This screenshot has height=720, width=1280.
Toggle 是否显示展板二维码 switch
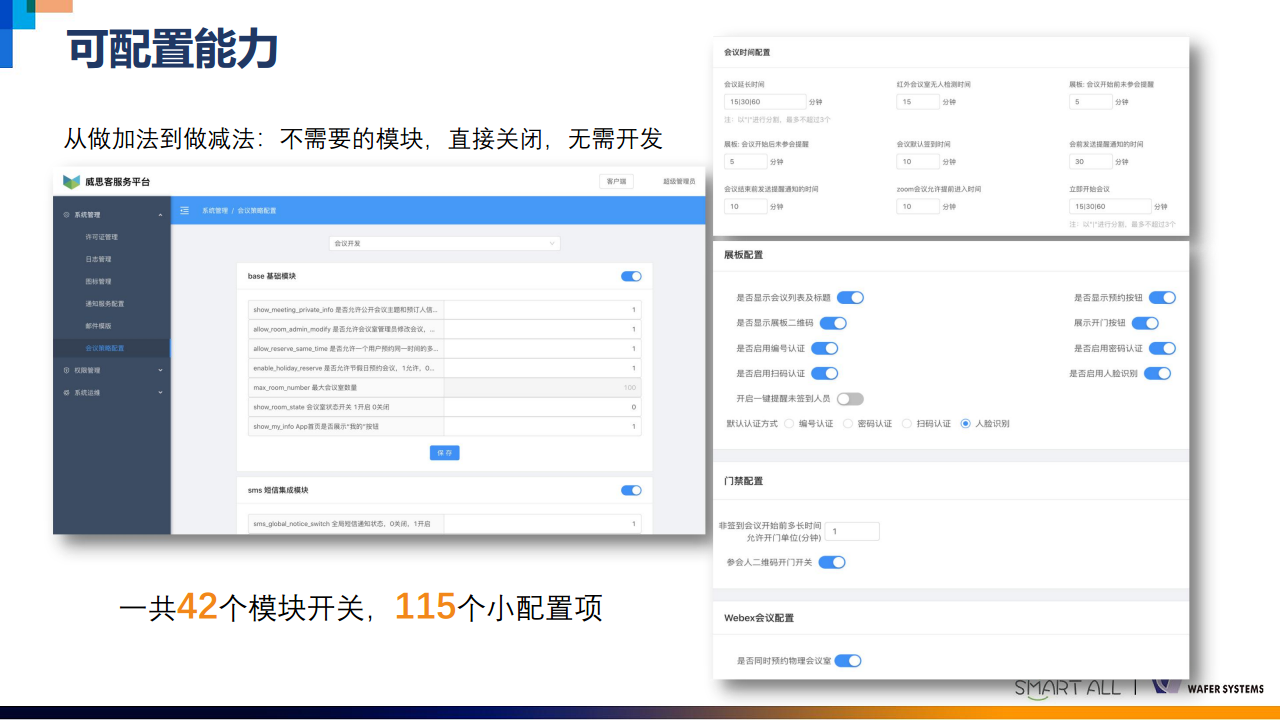click(833, 323)
